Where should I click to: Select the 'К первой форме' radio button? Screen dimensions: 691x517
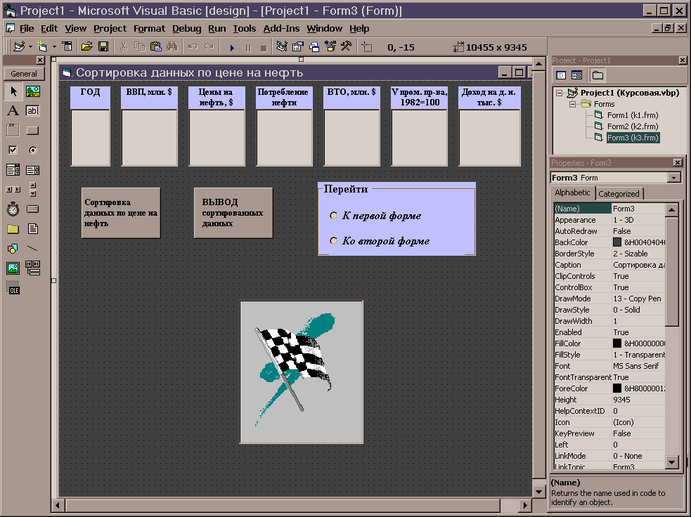pos(334,216)
